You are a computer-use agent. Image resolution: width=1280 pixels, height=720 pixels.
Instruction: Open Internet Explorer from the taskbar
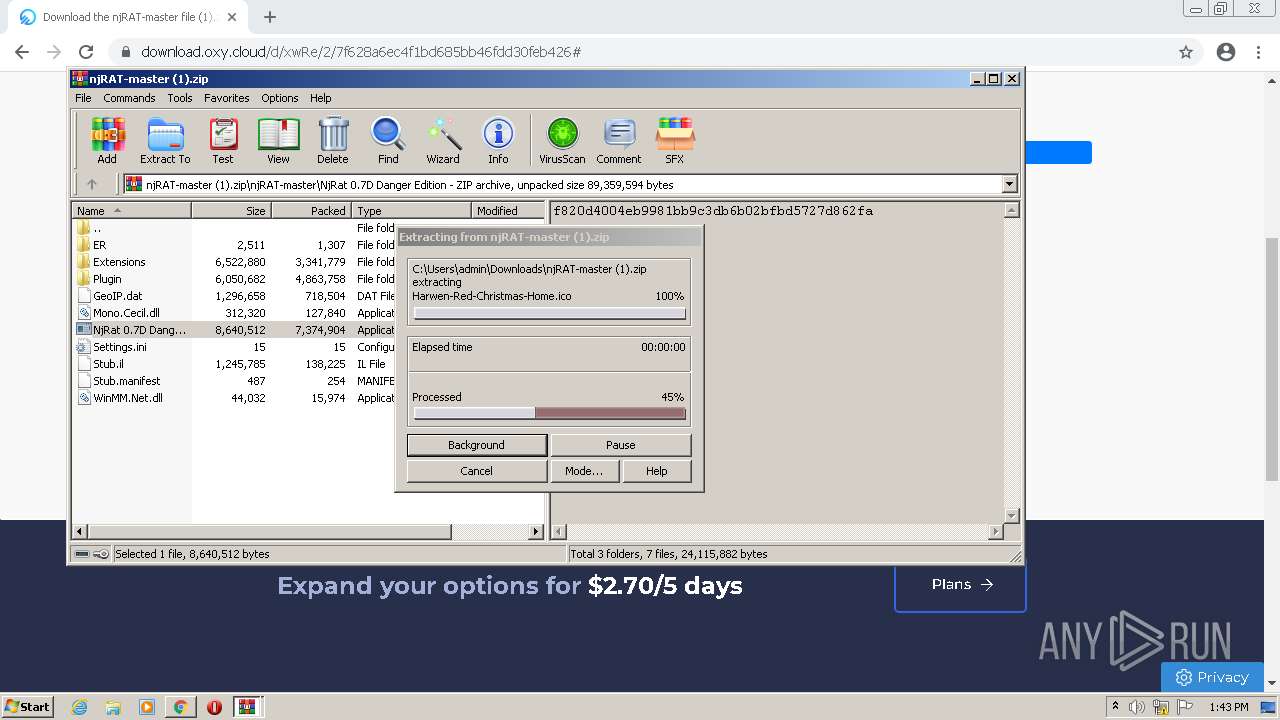pos(79,707)
